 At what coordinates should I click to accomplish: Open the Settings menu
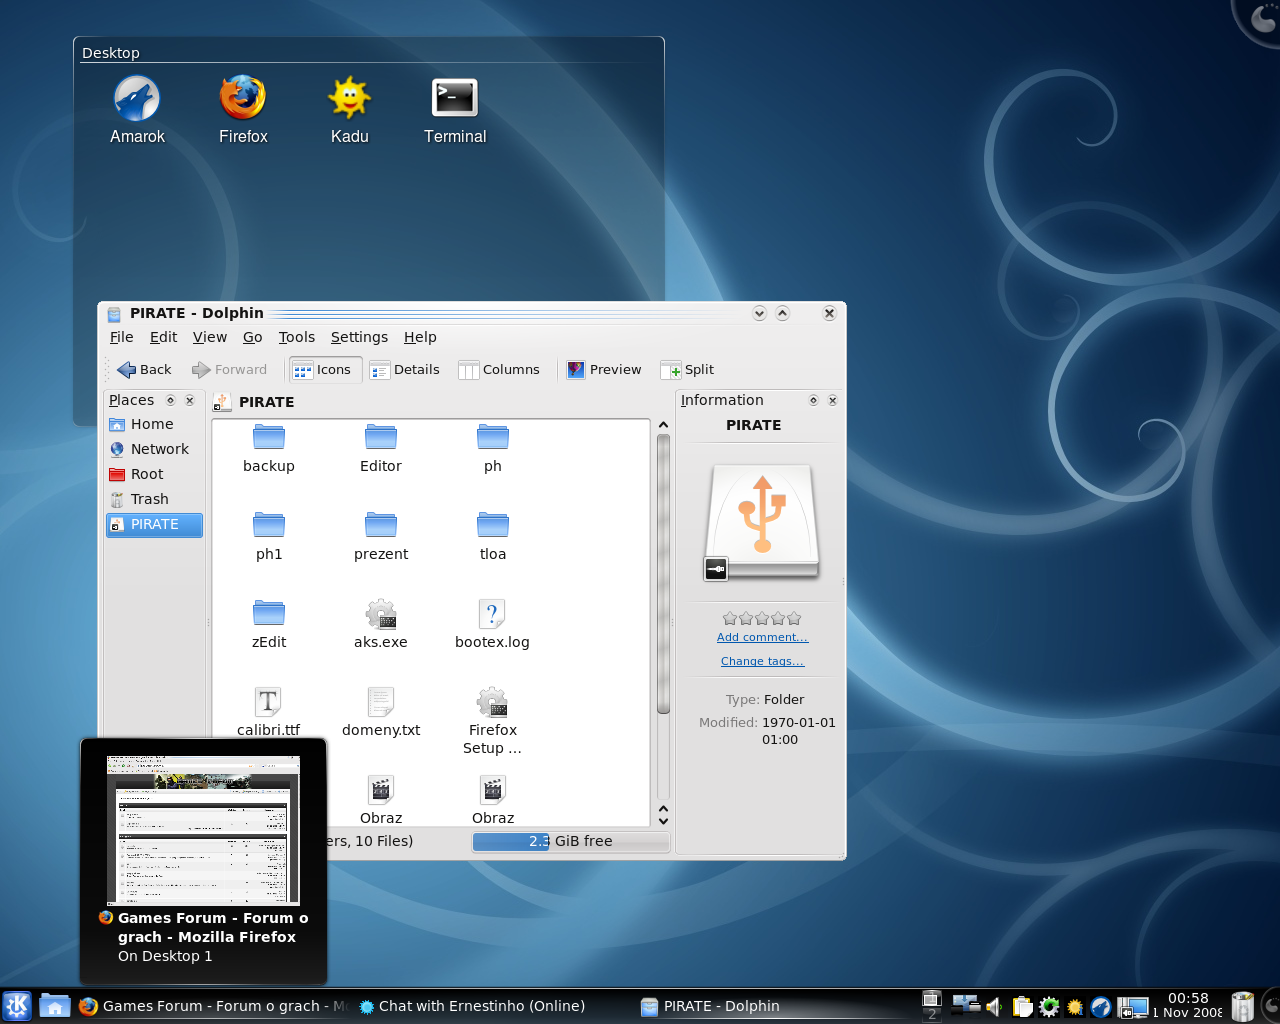(x=359, y=337)
